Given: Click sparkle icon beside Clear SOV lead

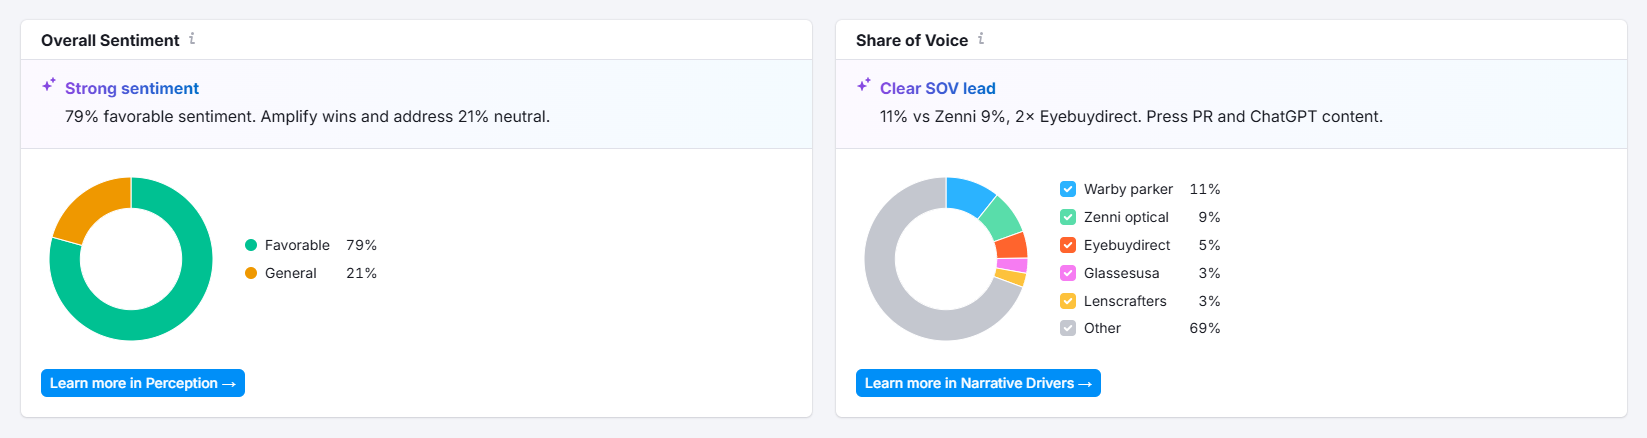Looking at the screenshot, I should 864,86.
